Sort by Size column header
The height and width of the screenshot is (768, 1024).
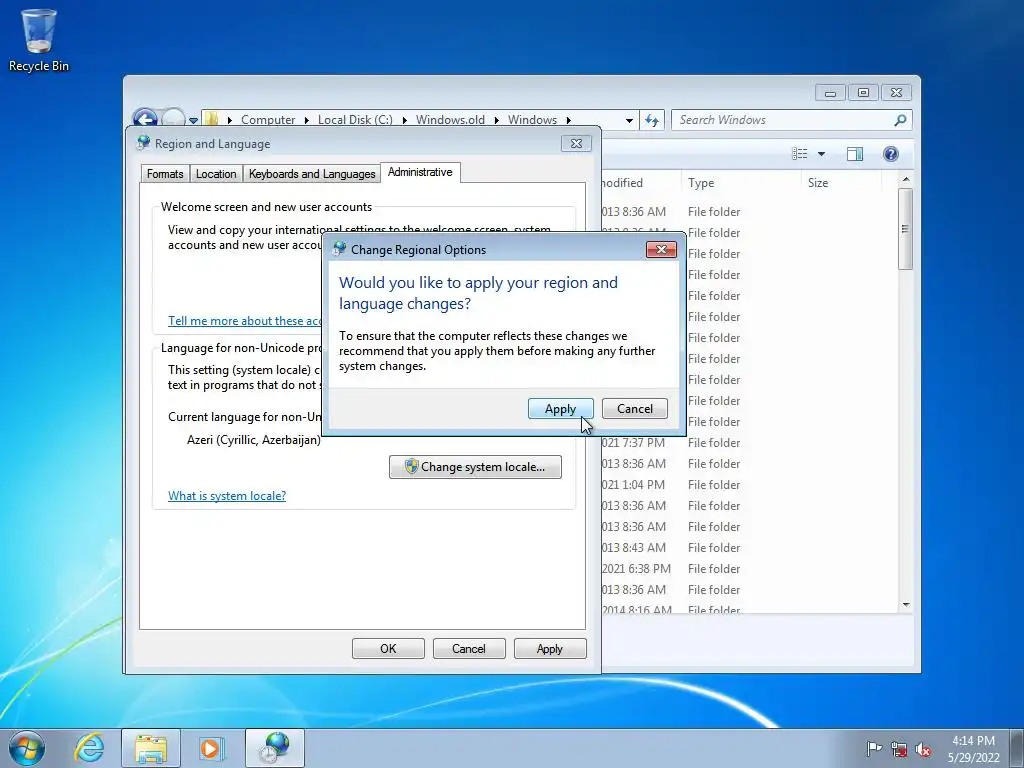pos(842,183)
